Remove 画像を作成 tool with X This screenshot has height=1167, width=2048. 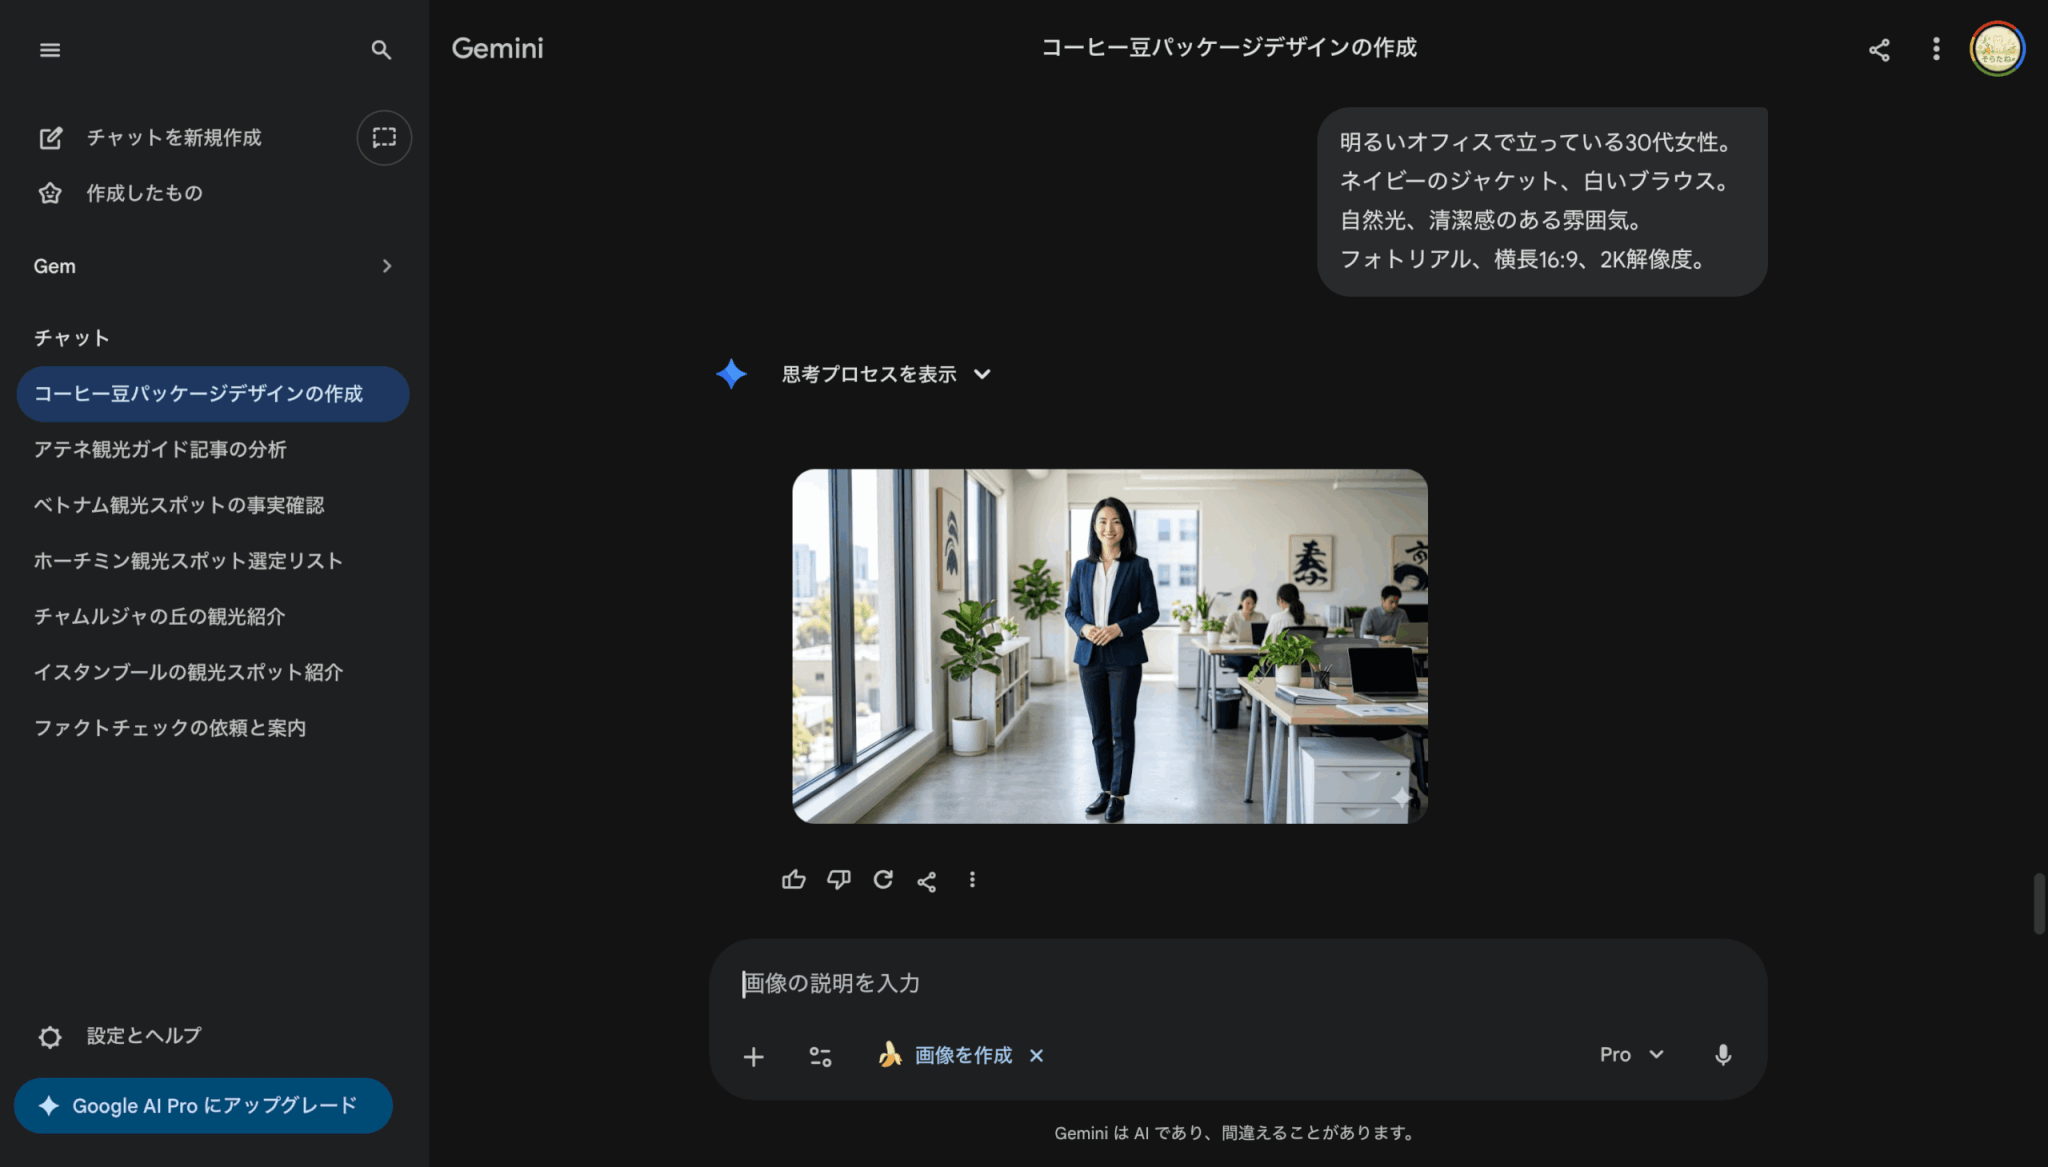1037,1056
